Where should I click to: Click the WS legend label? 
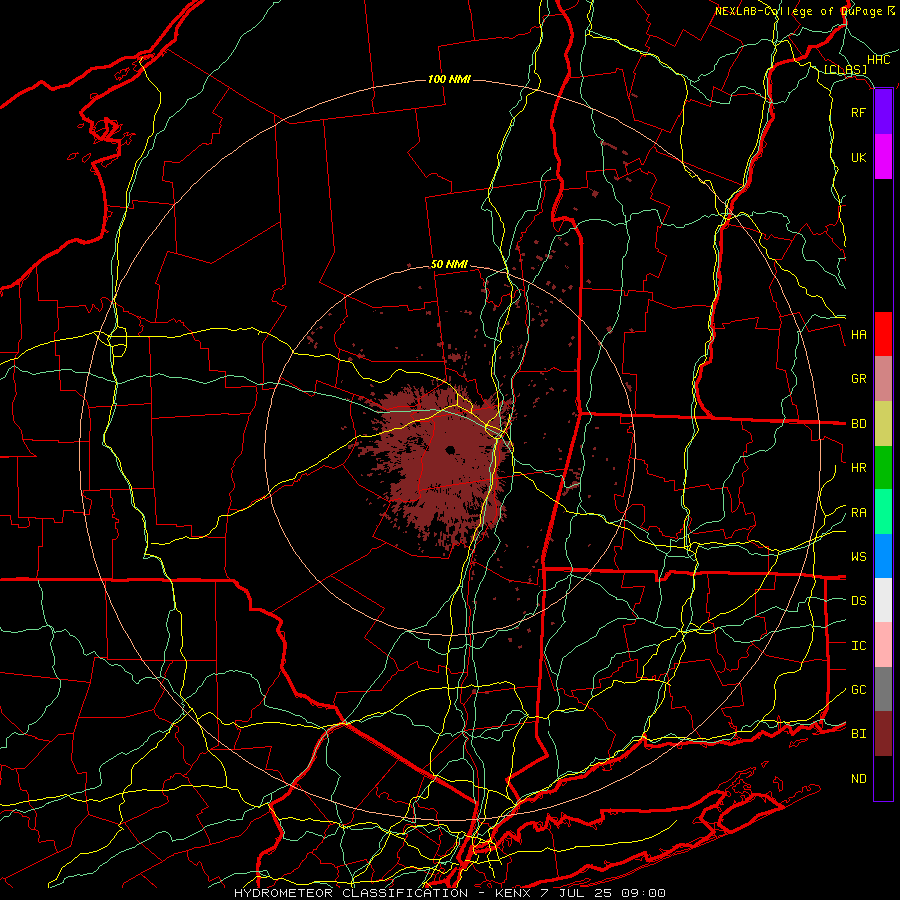pyautogui.click(x=858, y=557)
